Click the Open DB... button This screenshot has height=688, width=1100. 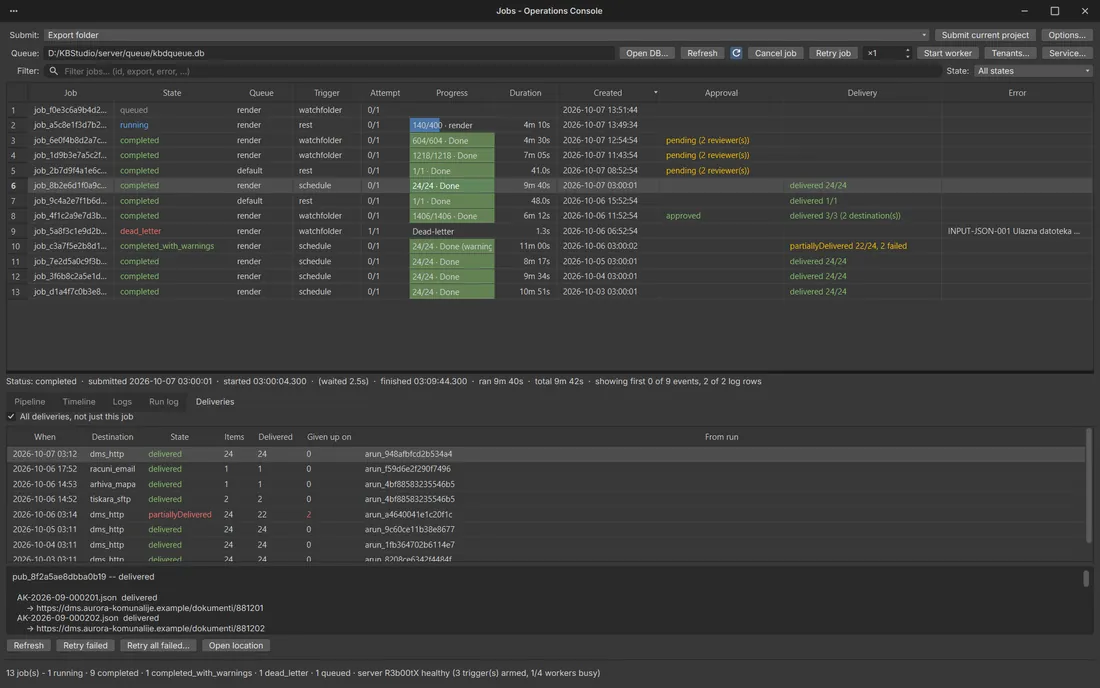point(647,53)
